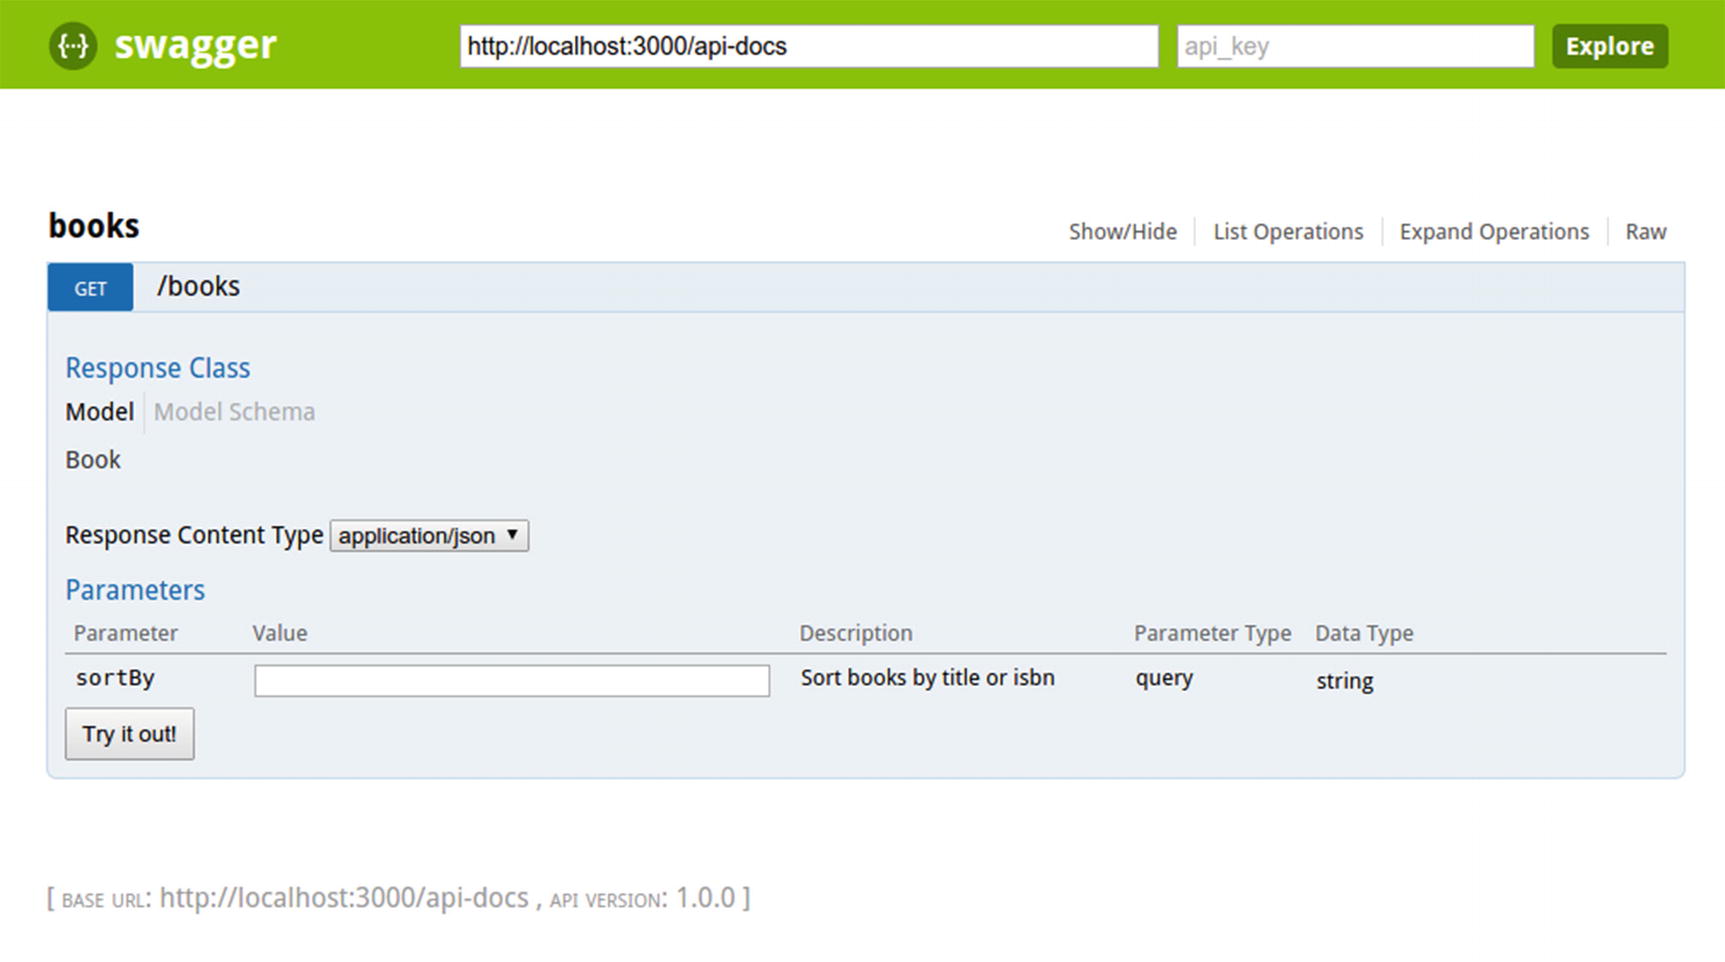
Task: Click the blue GET method badge
Action: [x=90, y=288]
